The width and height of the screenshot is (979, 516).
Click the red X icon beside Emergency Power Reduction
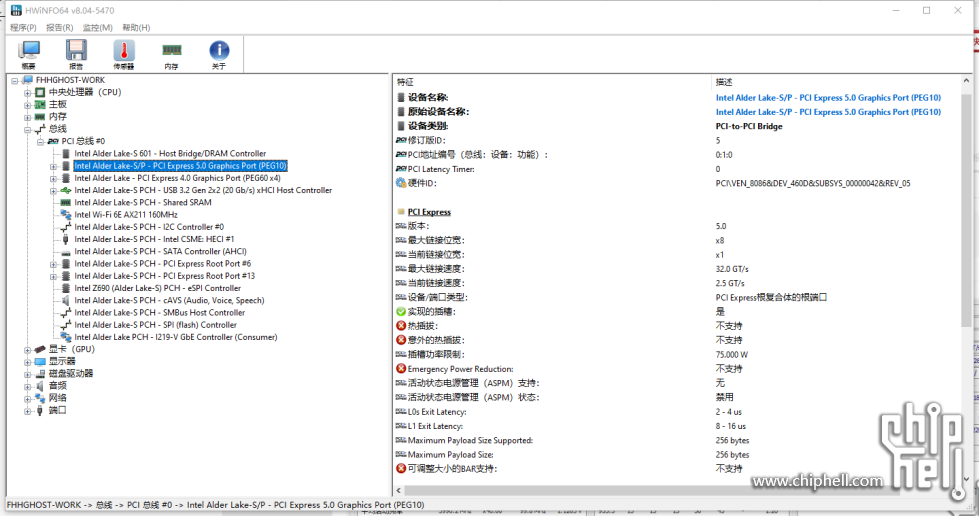pos(401,369)
